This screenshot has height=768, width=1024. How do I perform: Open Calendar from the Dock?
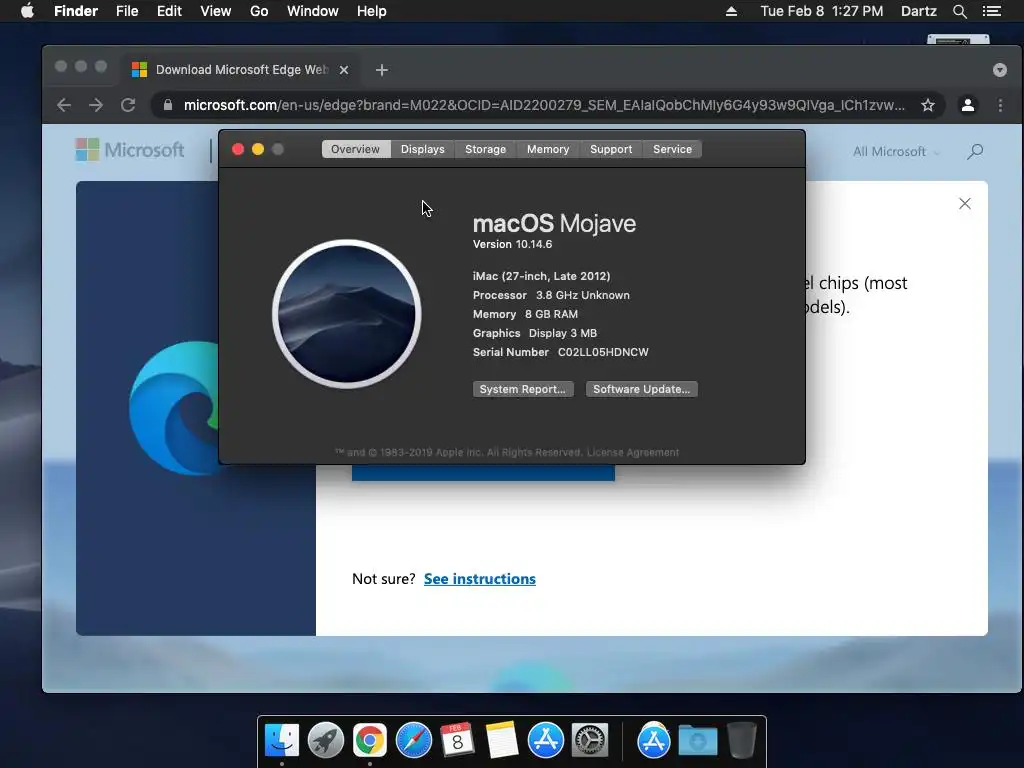point(457,740)
